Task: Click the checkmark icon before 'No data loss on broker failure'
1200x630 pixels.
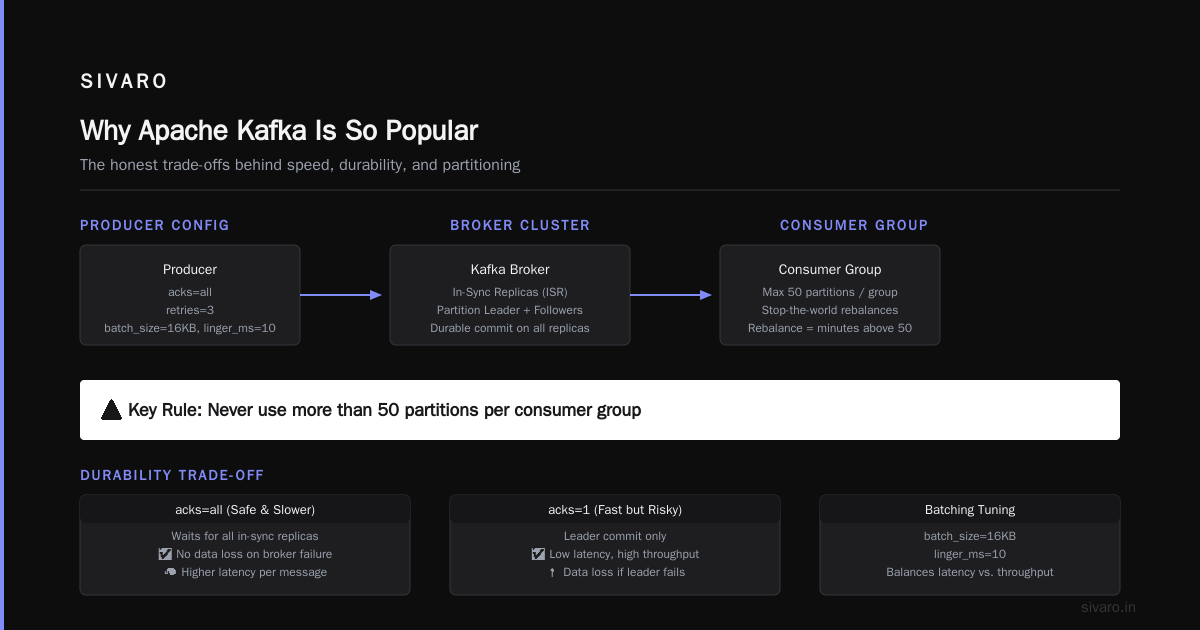Action: coord(165,554)
